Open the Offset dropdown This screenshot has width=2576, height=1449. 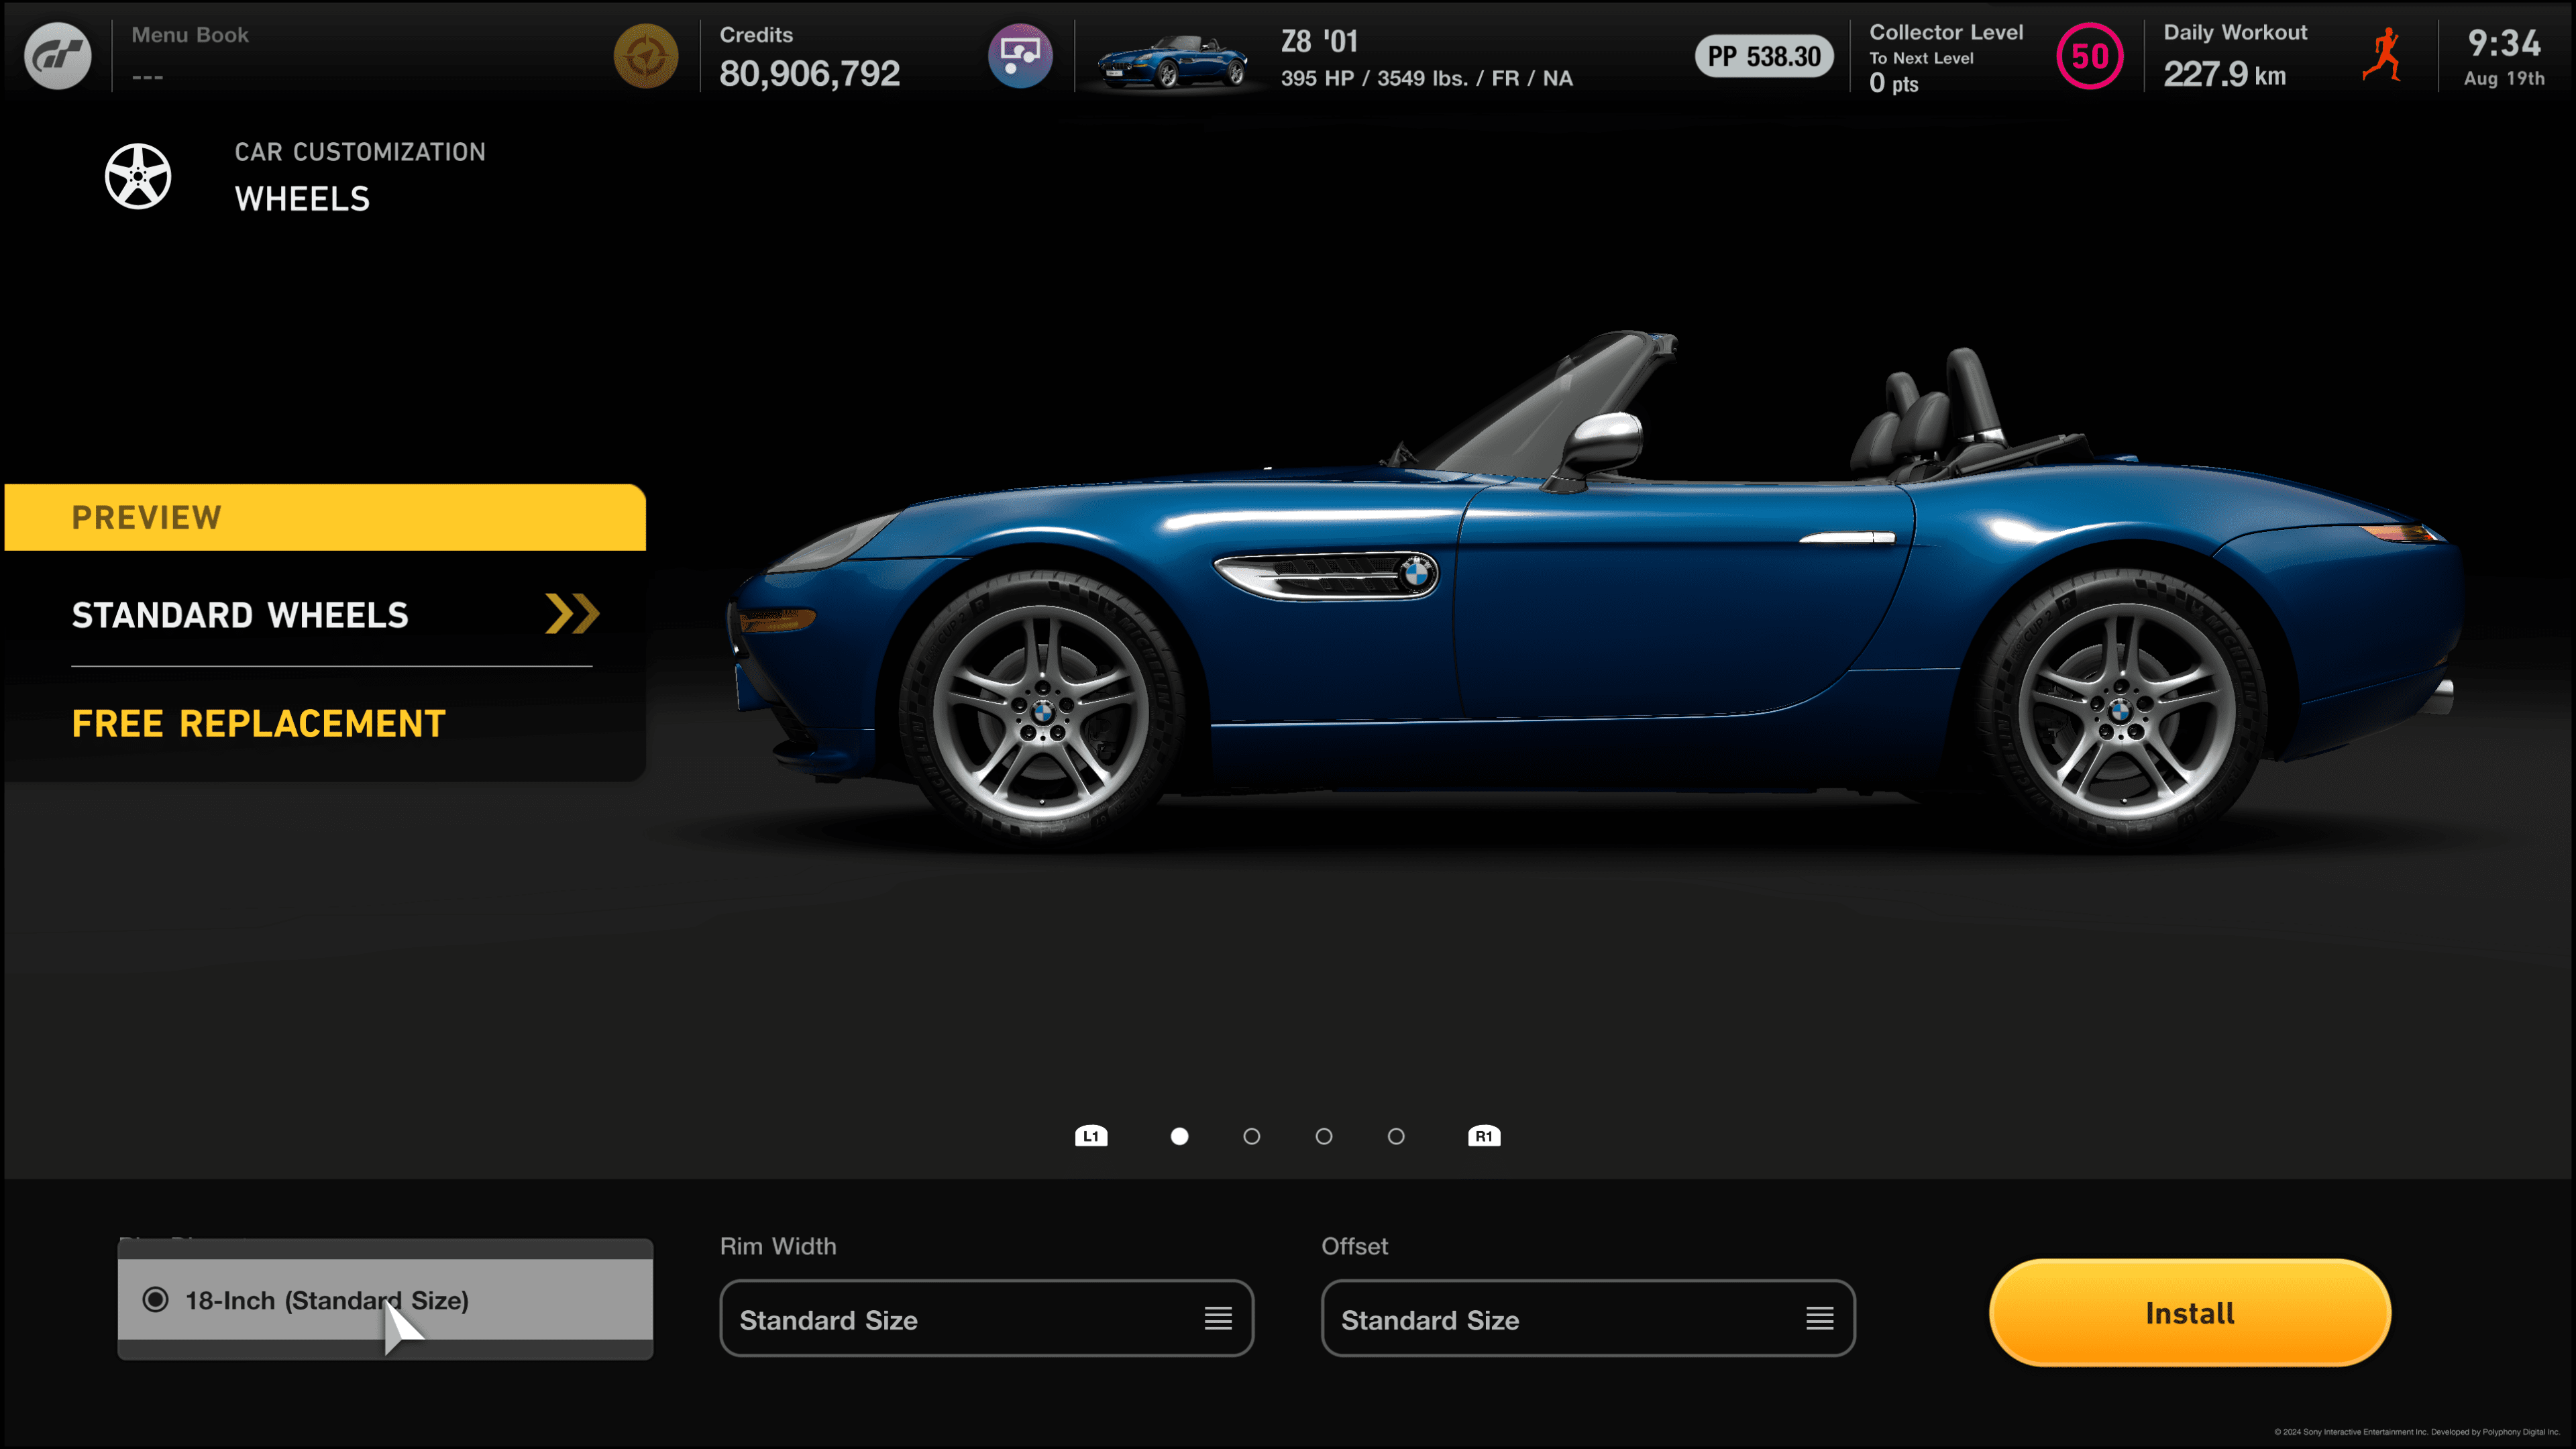pyautogui.click(x=1588, y=1319)
